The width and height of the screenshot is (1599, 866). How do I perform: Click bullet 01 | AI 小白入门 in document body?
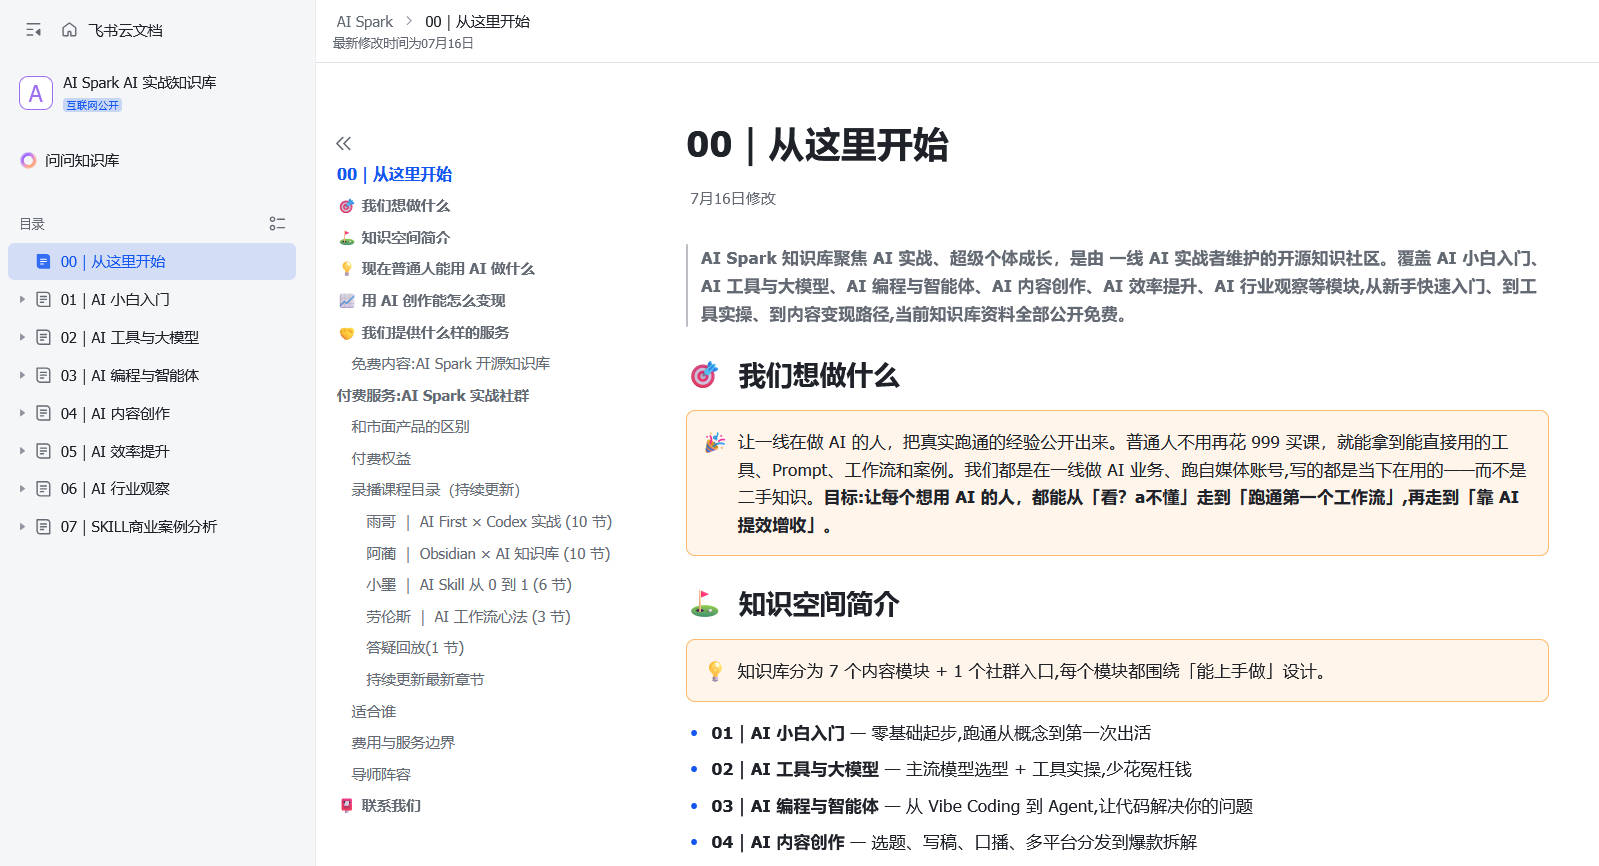778,733
